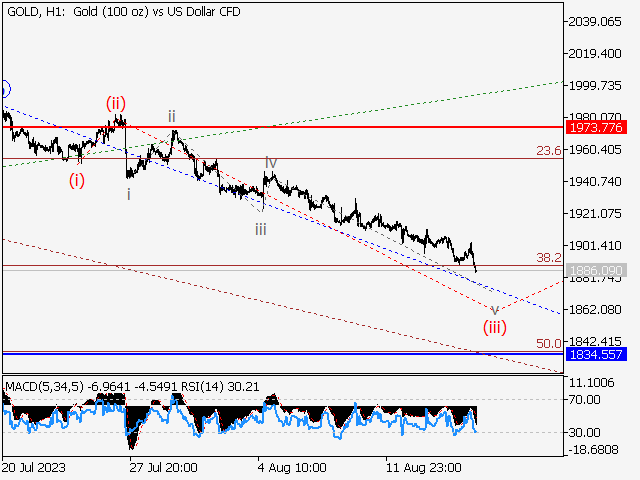Select the red (ii) wave label
The height and width of the screenshot is (480, 640).
[x=116, y=104]
